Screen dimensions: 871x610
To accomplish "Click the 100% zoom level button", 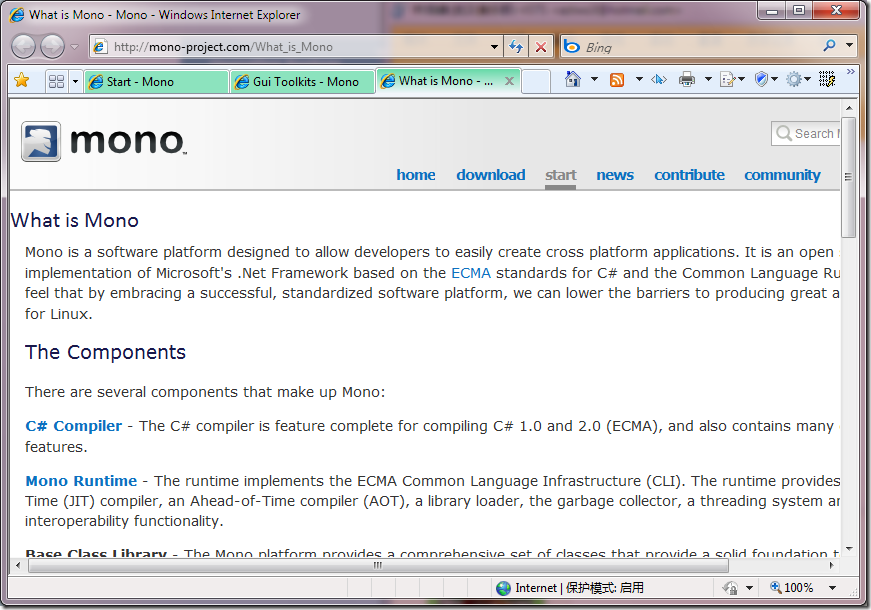I will 792,587.
